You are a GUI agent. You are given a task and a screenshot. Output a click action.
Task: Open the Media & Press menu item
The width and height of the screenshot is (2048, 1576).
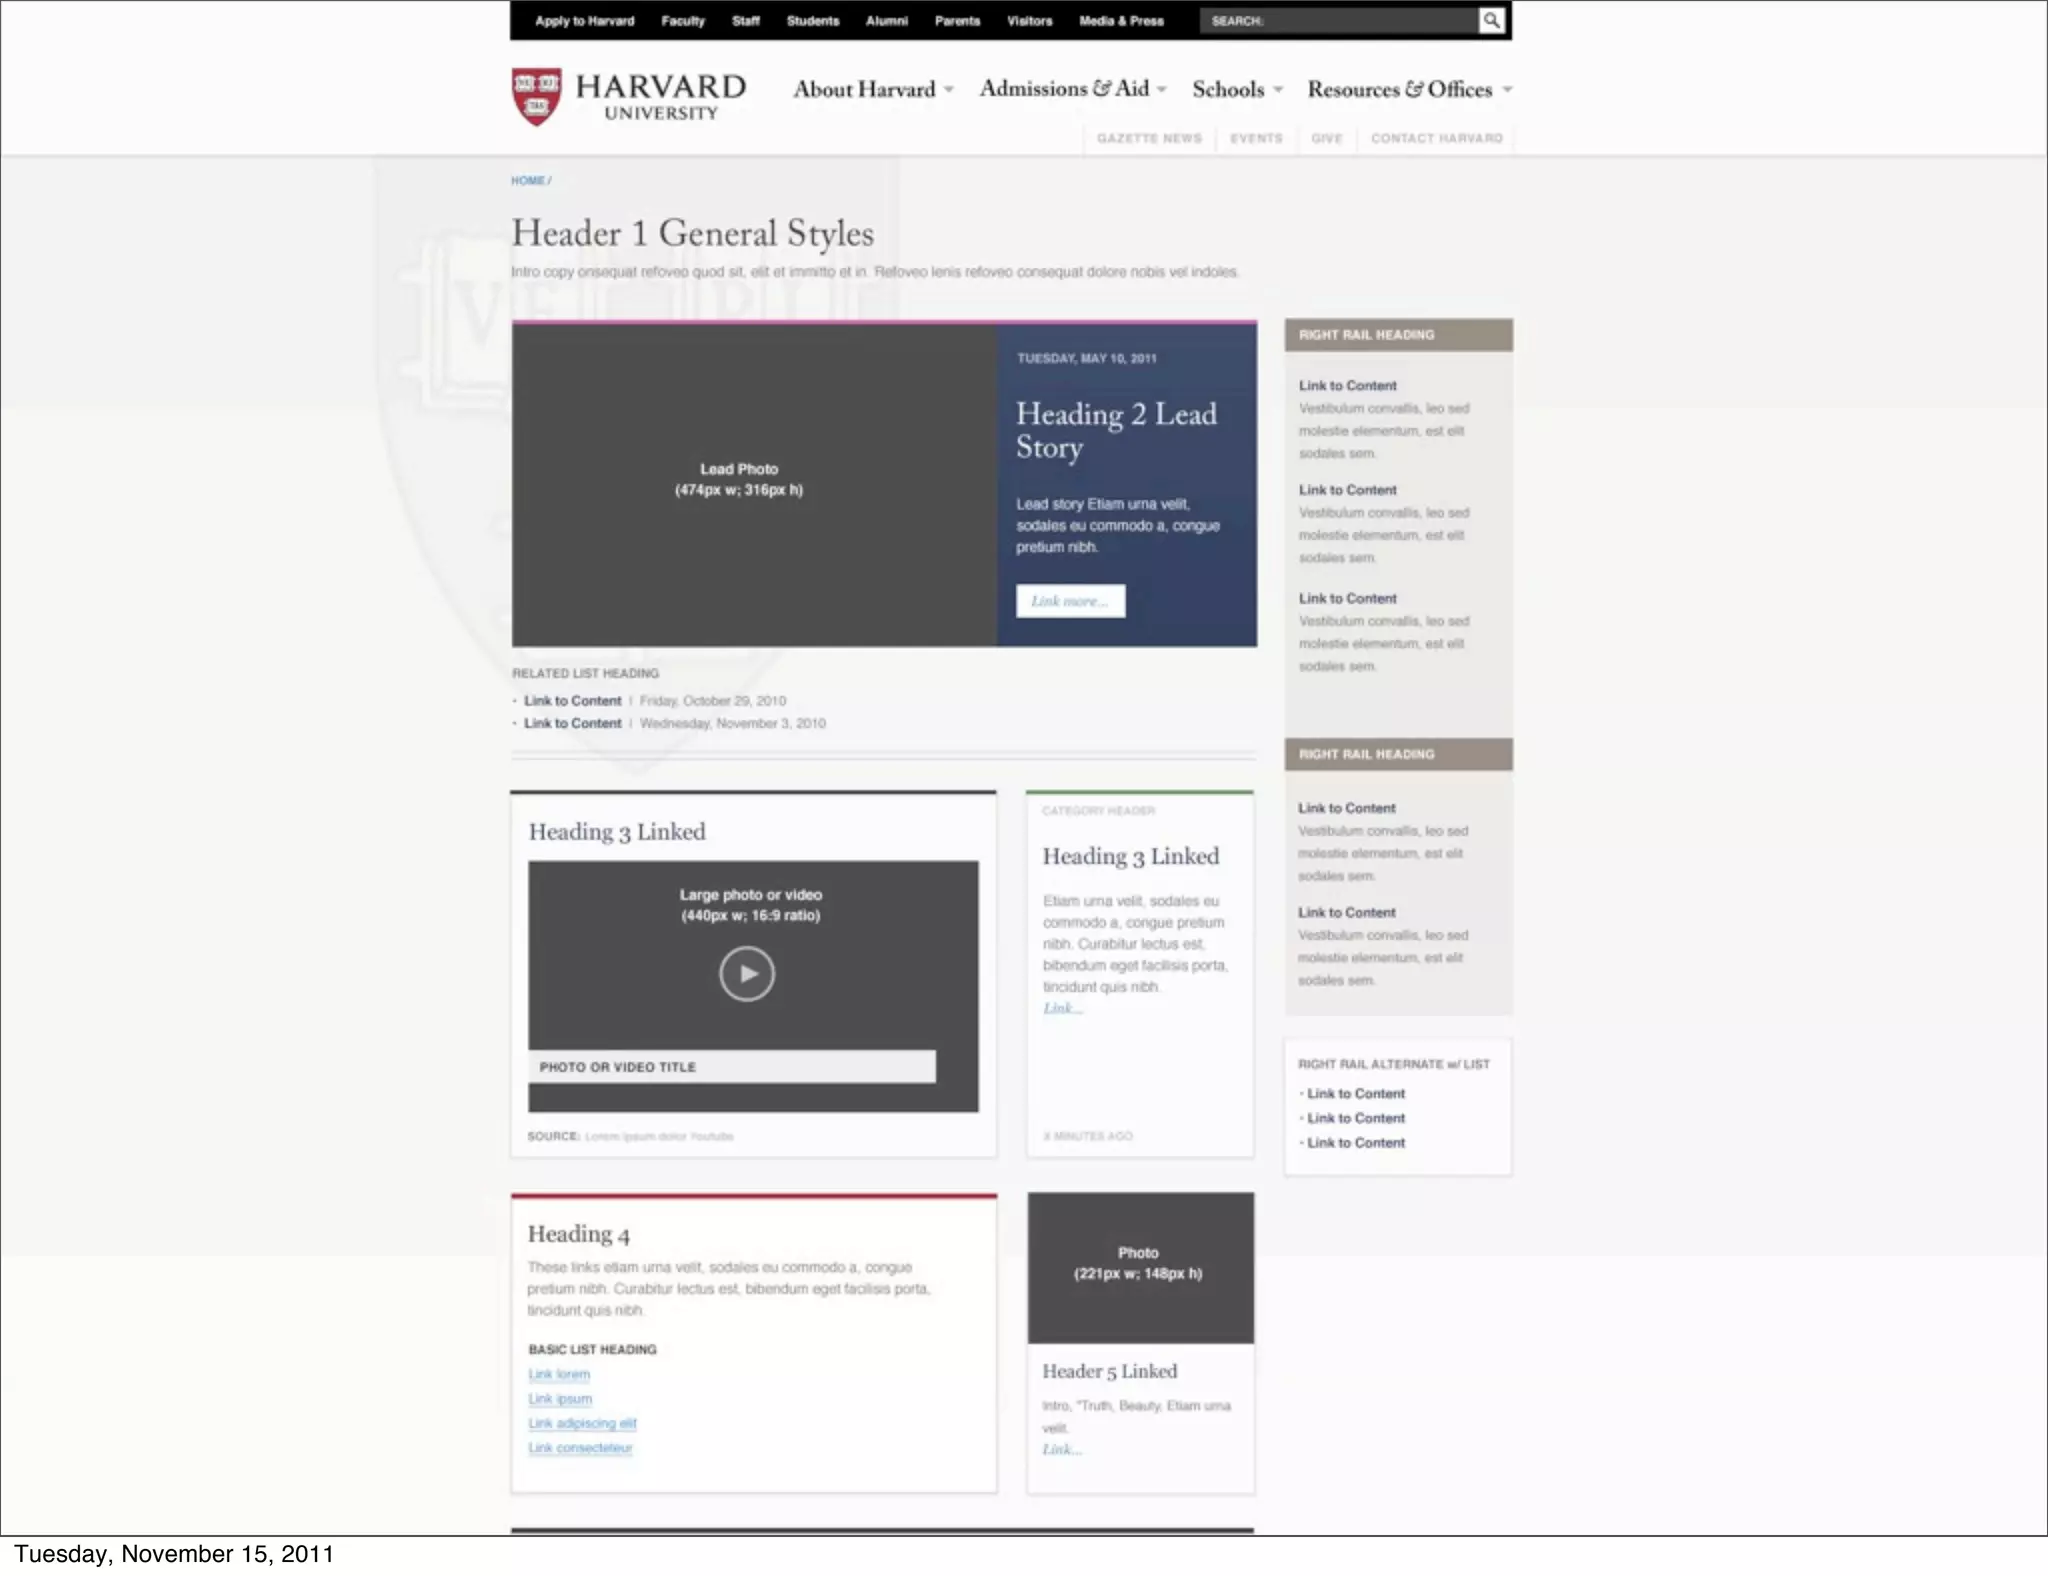tap(1121, 21)
